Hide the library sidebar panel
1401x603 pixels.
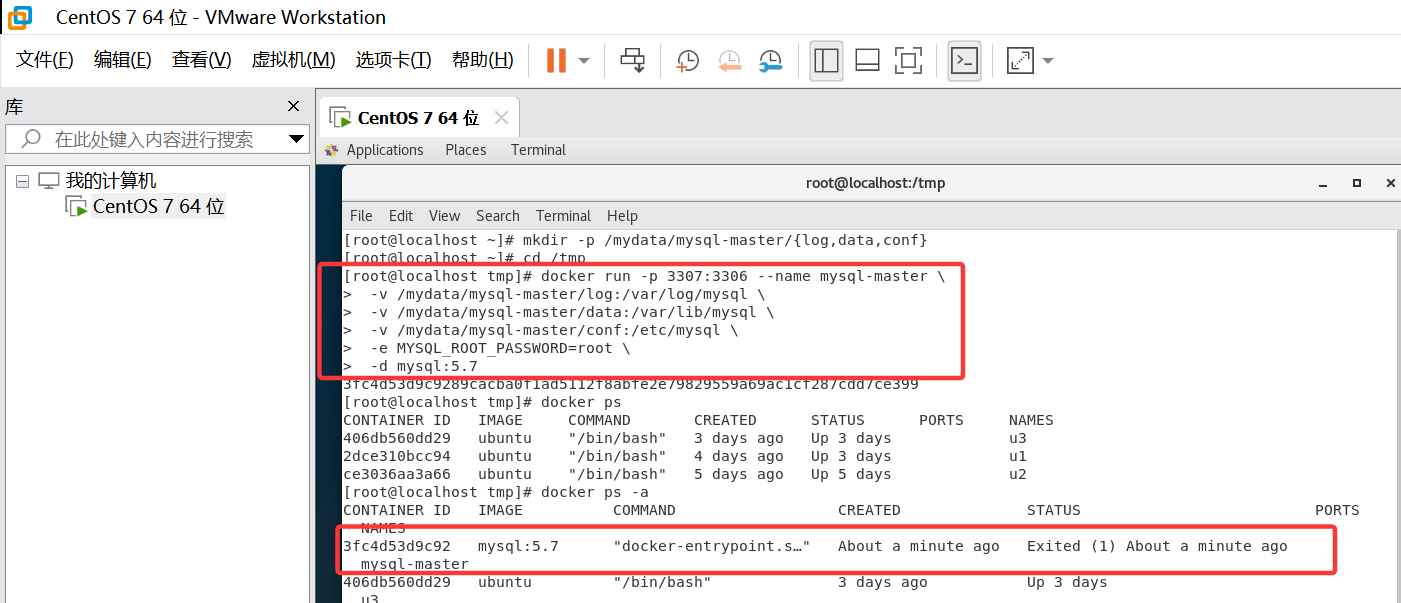pyautogui.click(x=826, y=61)
